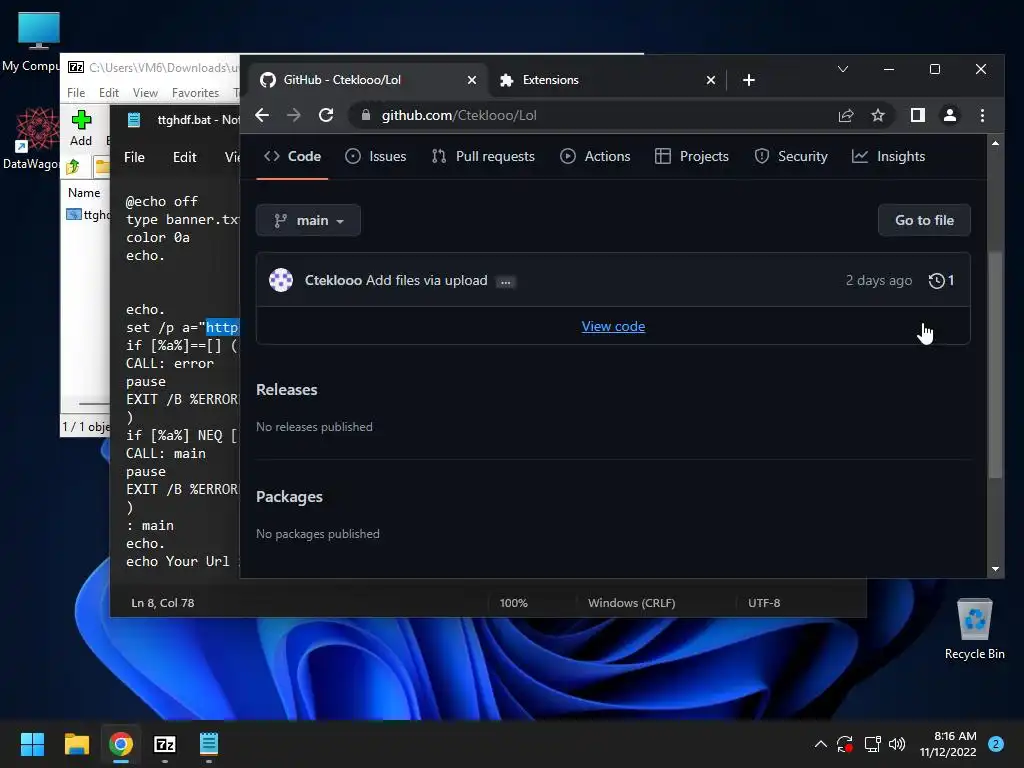The height and width of the screenshot is (768, 1024).
Task: Click the Chrome forward arrow
Action: tap(294, 116)
